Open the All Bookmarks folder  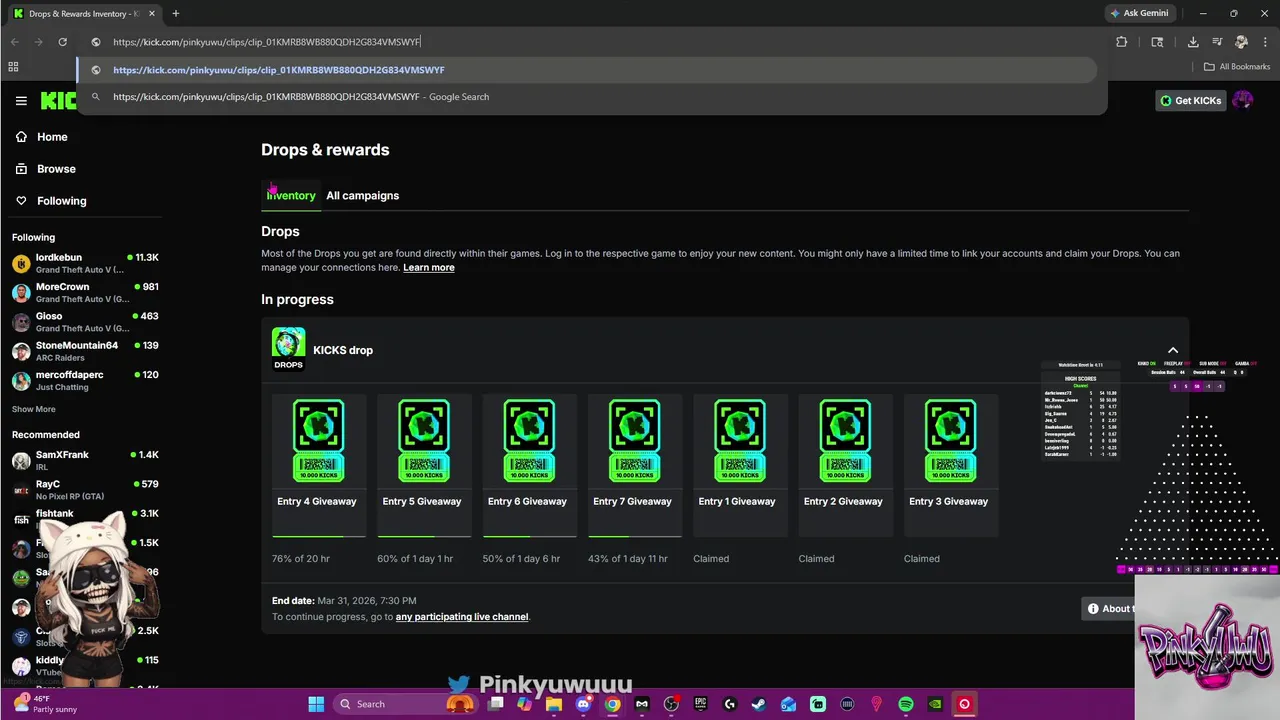click(x=1237, y=67)
